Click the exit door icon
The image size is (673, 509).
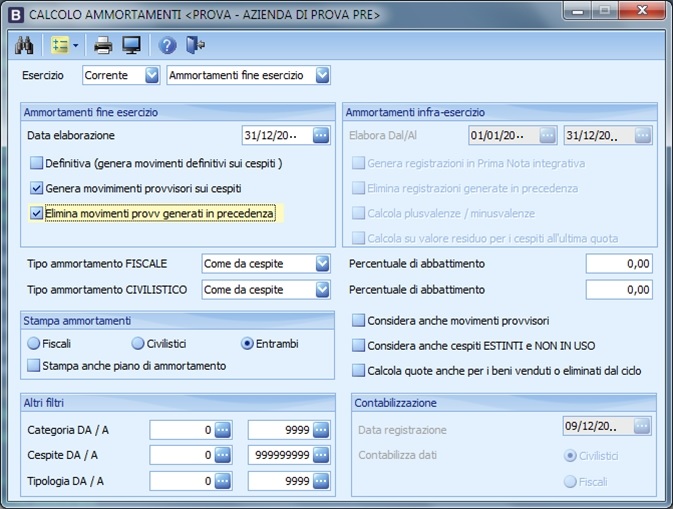[195, 45]
